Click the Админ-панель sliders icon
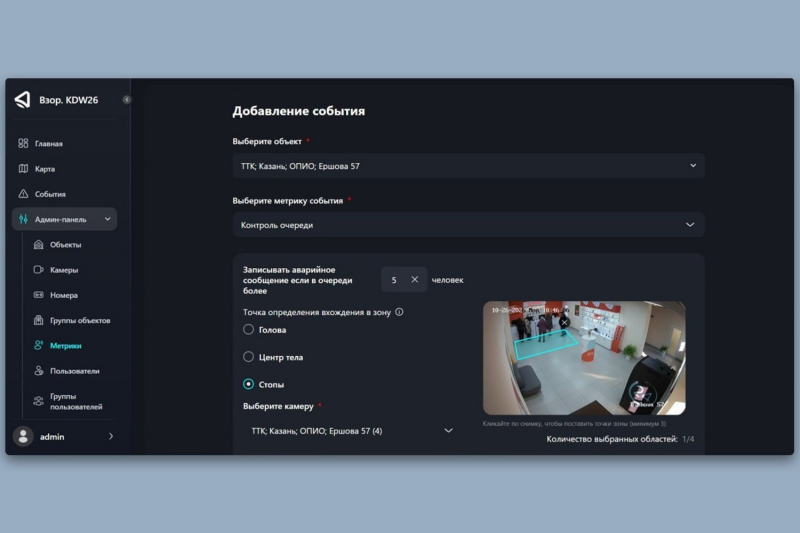The height and width of the screenshot is (533, 800). [x=23, y=219]
